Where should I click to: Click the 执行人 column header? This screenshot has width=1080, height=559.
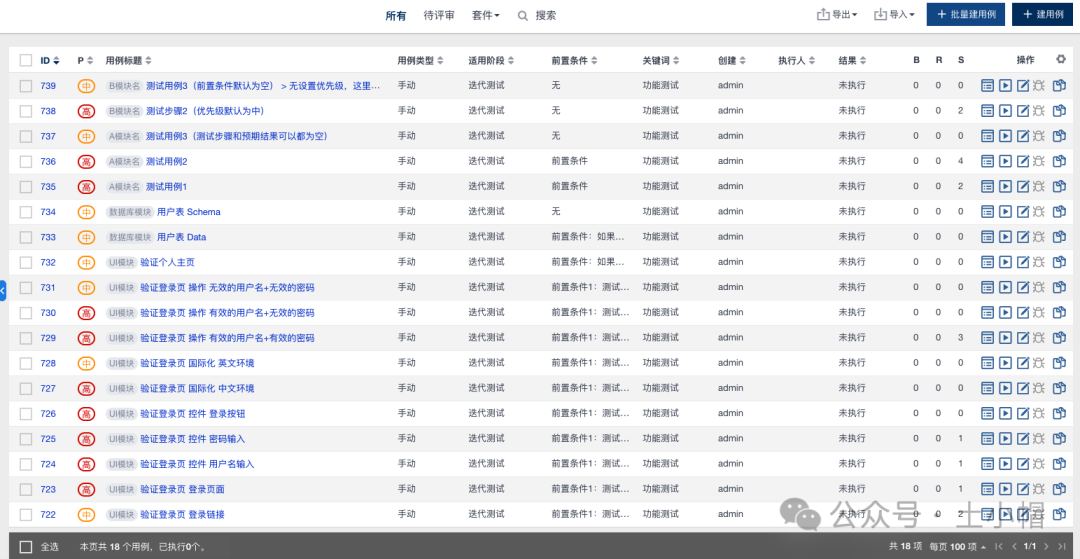coord(797,61)
